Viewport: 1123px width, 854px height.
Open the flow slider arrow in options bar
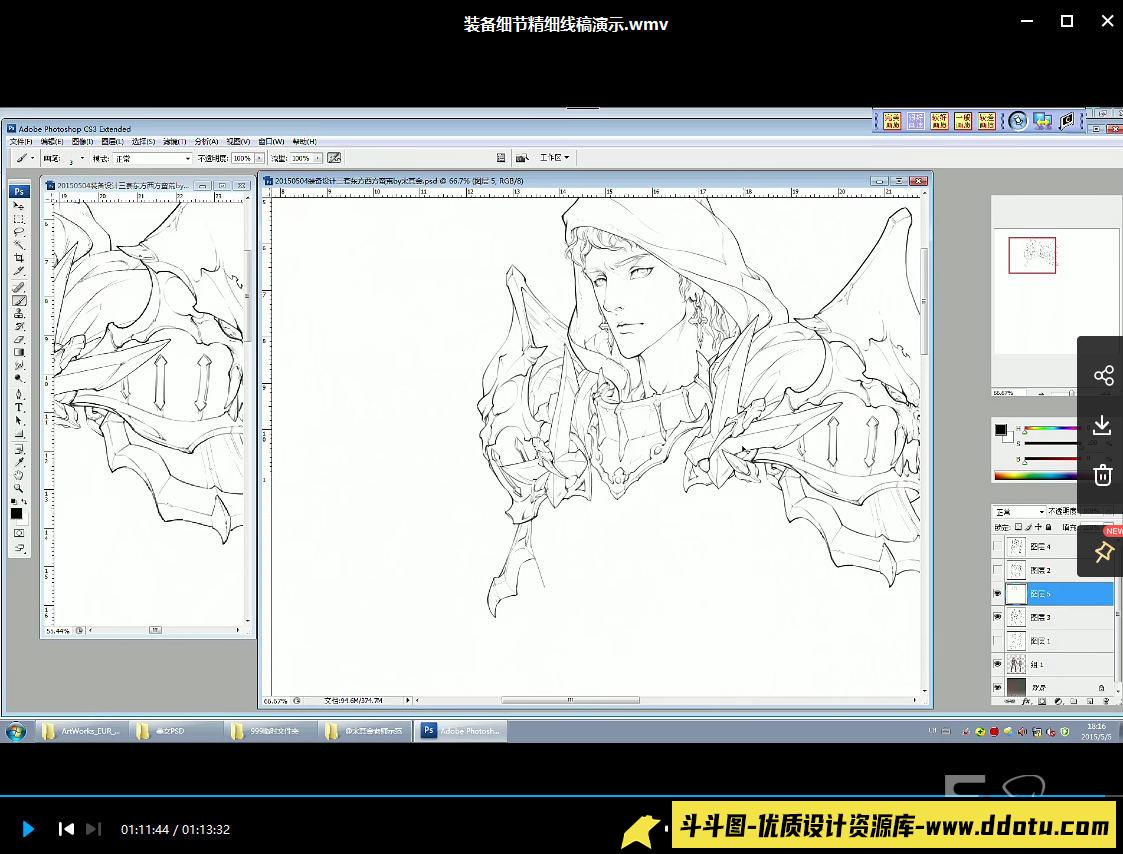(317, 158)
